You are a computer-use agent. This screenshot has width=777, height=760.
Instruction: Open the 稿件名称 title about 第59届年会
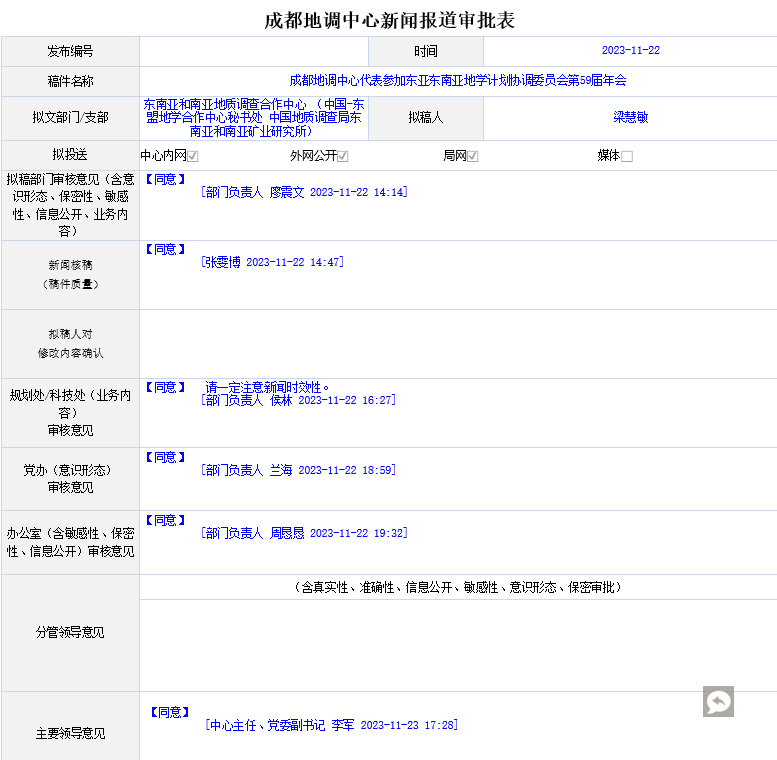click(x=457, y=80)
